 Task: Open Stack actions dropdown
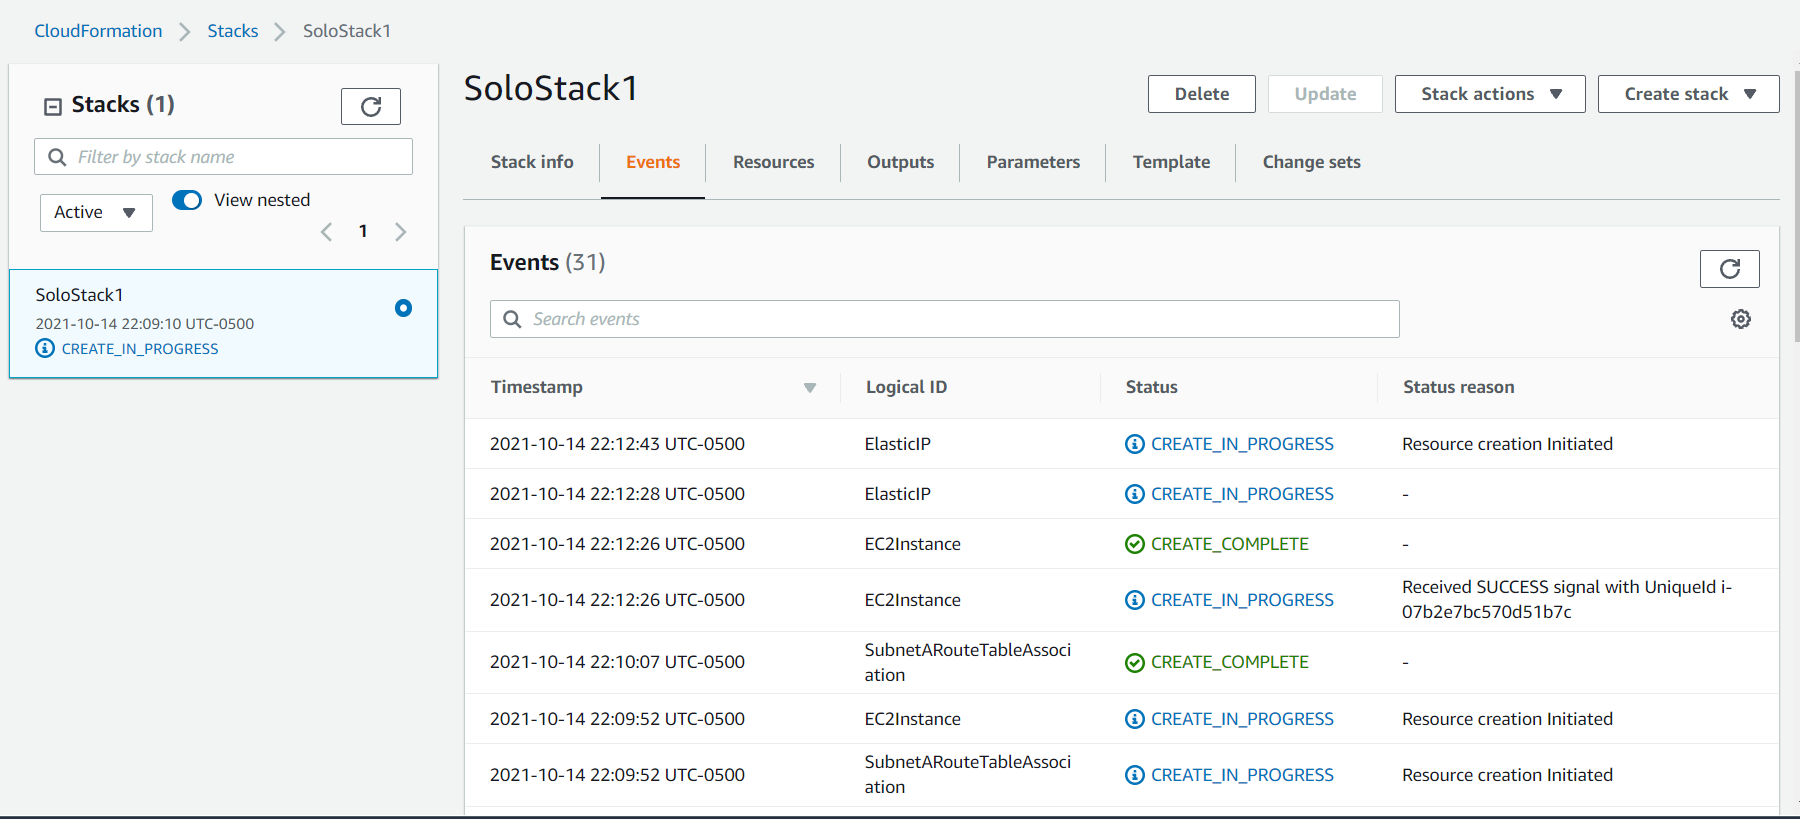click(1490, 94)
